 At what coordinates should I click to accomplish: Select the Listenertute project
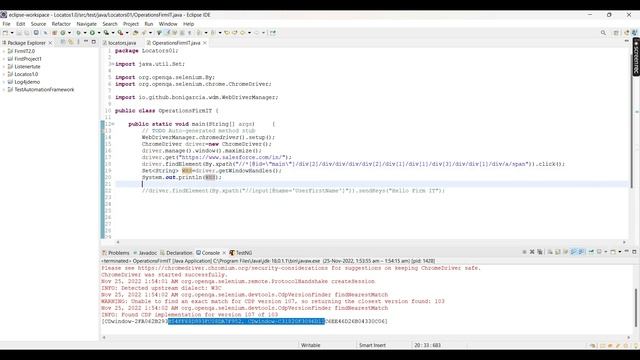pyautogui.click(x=27, y=67)
